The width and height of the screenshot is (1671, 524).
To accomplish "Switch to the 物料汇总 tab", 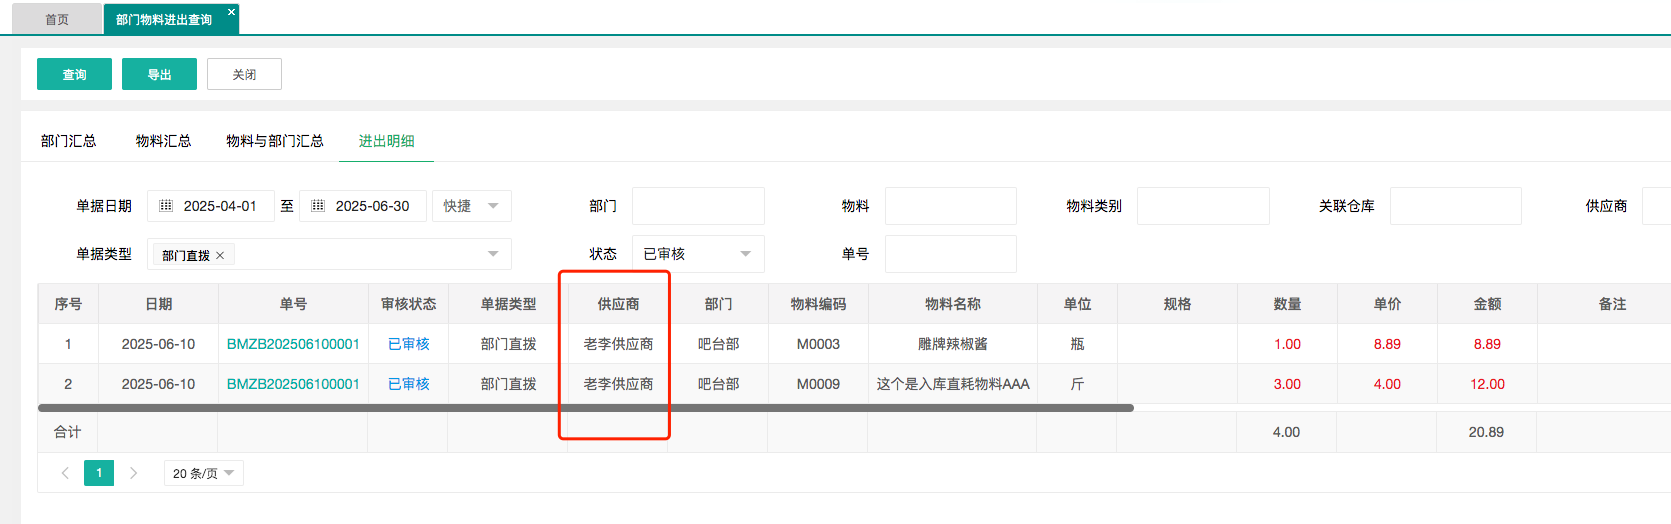I will [x=163, y=141].
